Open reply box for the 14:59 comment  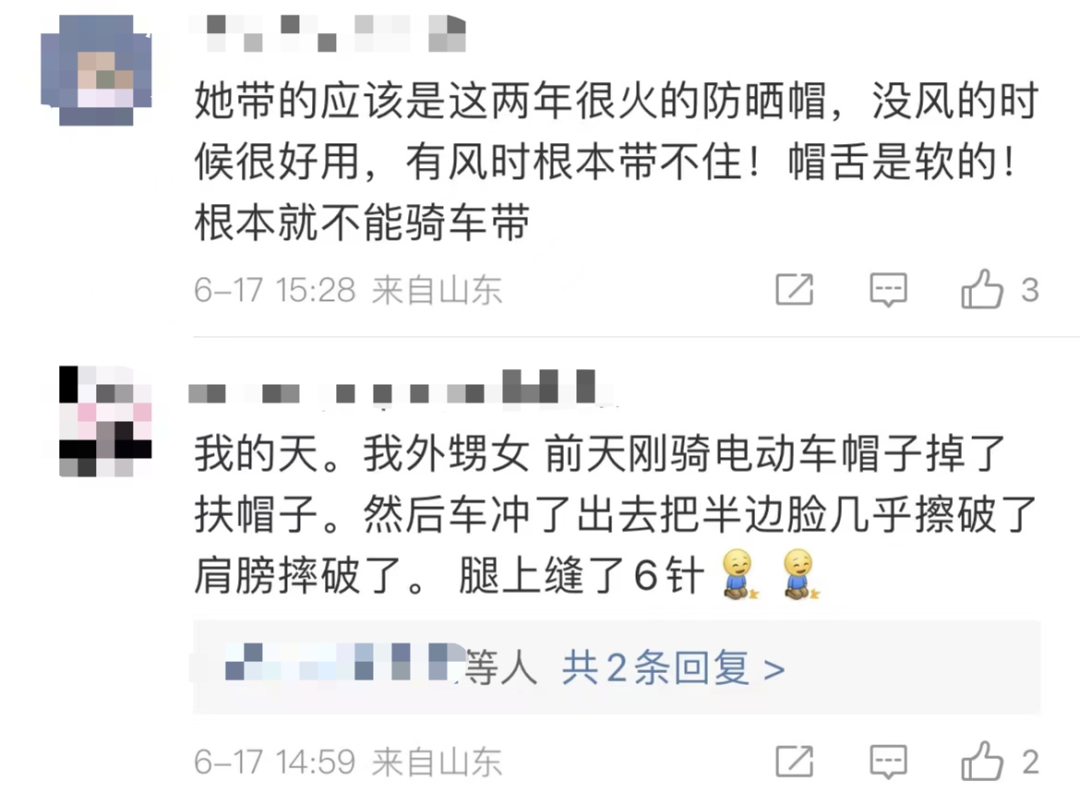coord(888,762)
